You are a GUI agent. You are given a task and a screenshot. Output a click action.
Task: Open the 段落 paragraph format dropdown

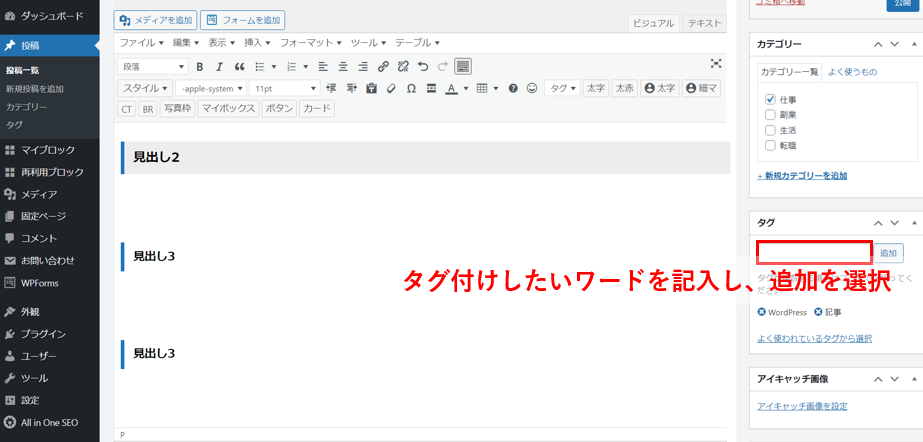[x=153, y=67]
